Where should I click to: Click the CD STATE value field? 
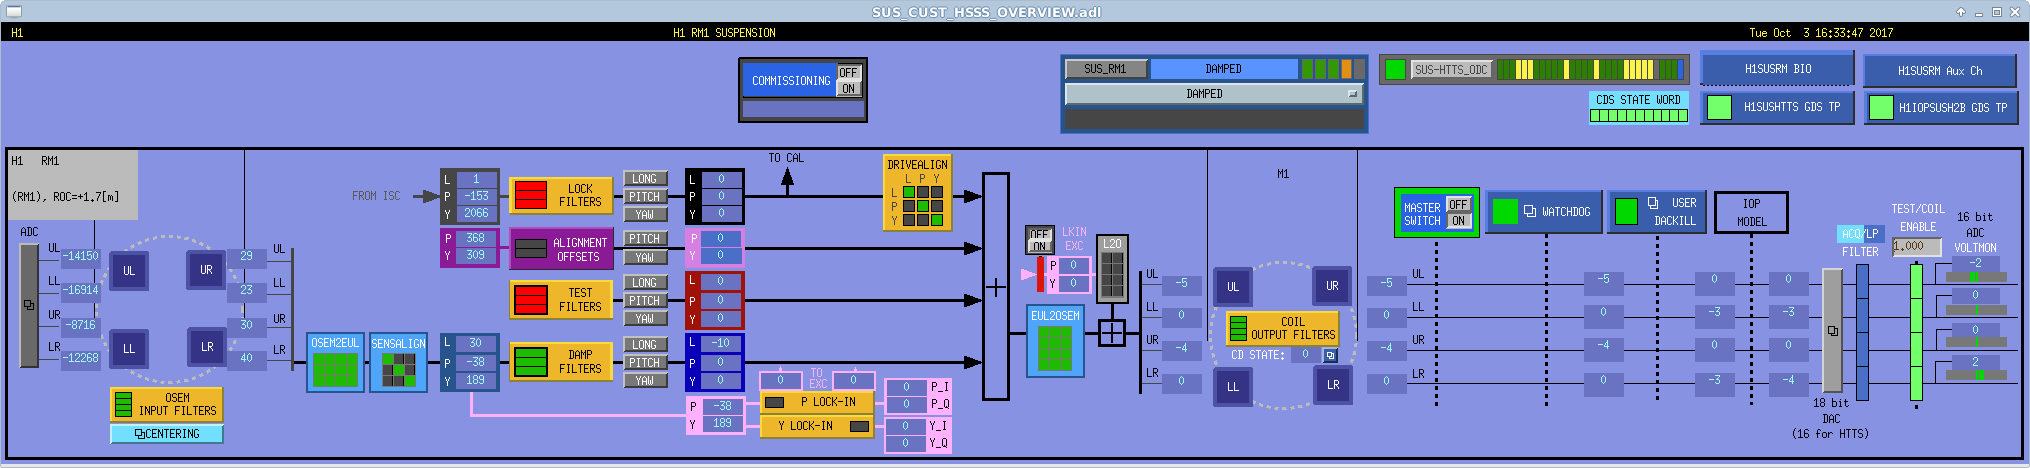click(x=1305, y=355)
